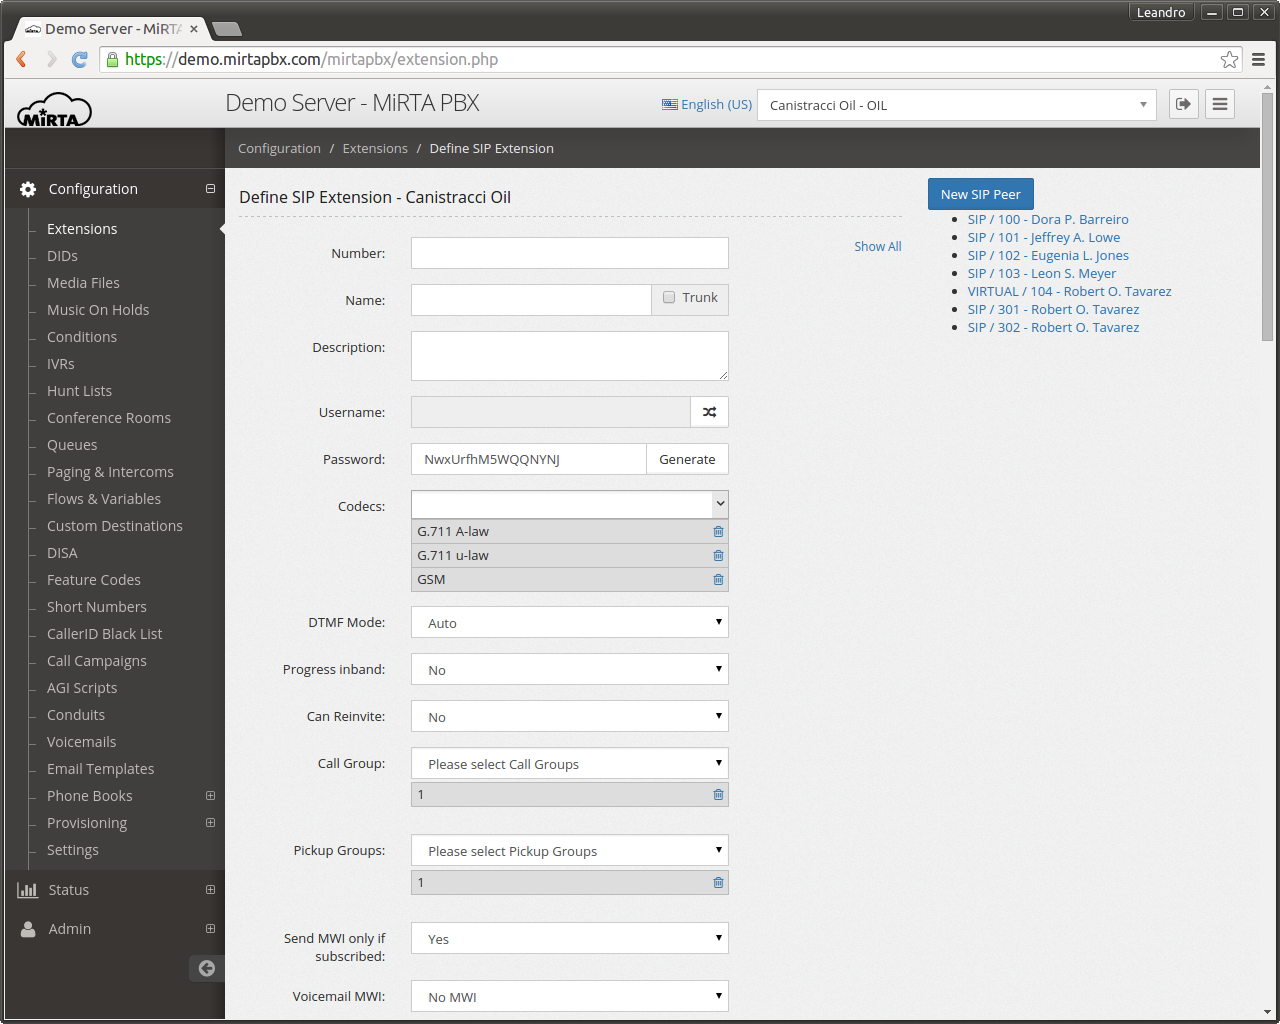Viewport: 1280px width, 1024px height.
Task: Open SIP / 100 - Dora P. Barreiro
Action: (1047, 220)
